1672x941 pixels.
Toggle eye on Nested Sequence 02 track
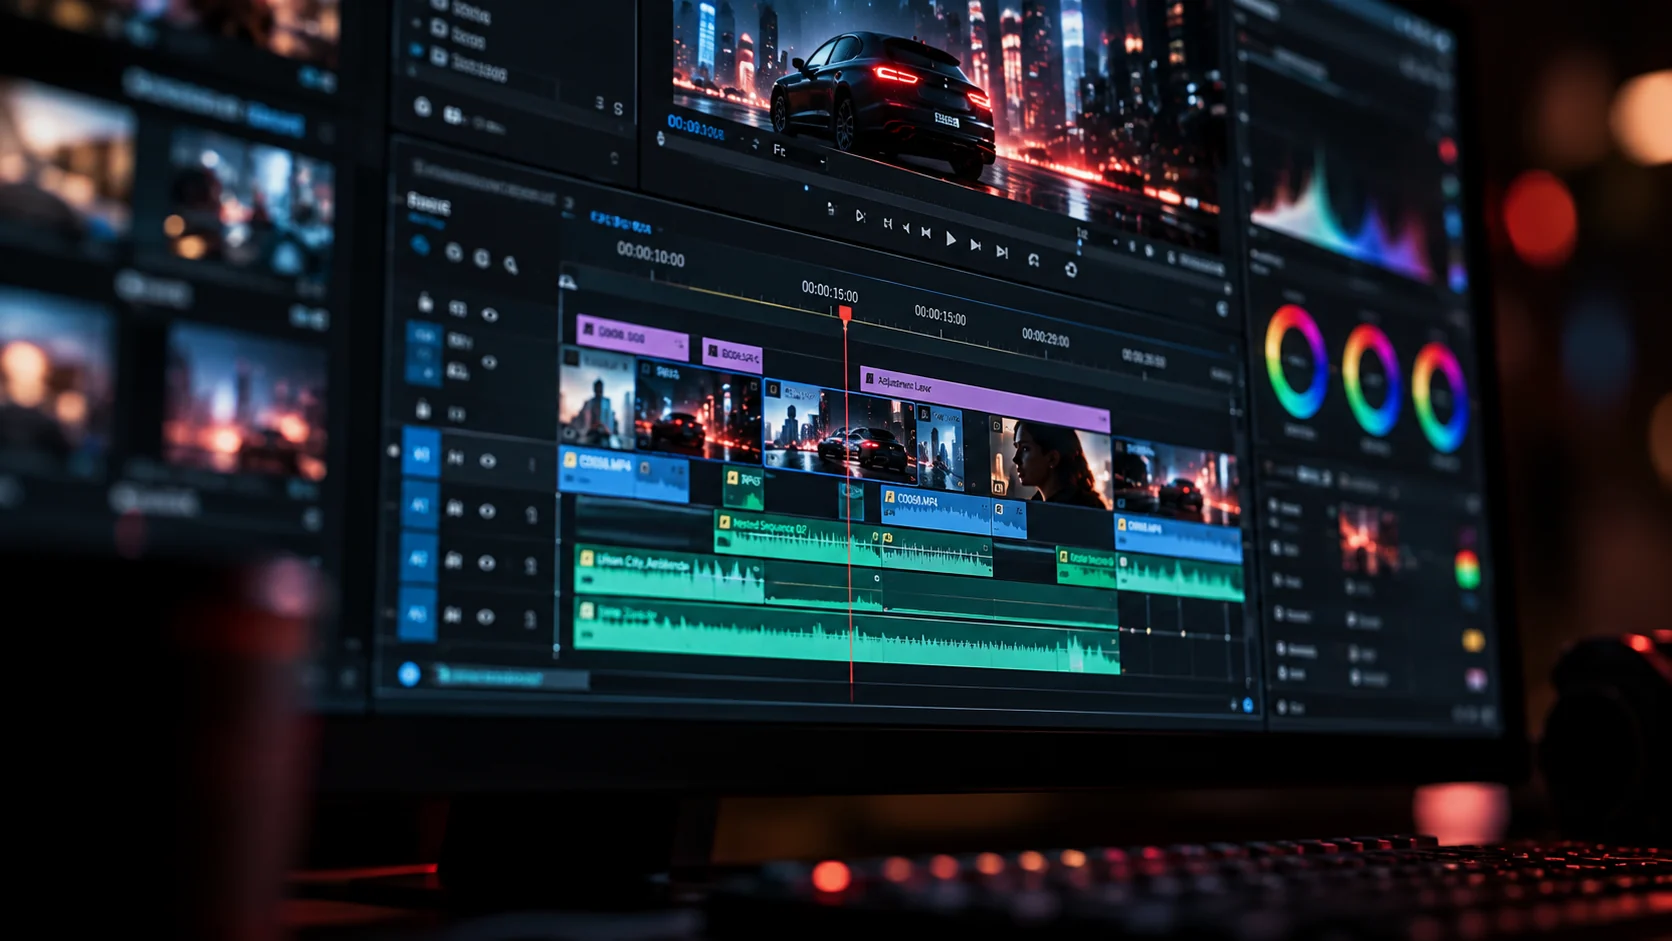click(487, 511)
